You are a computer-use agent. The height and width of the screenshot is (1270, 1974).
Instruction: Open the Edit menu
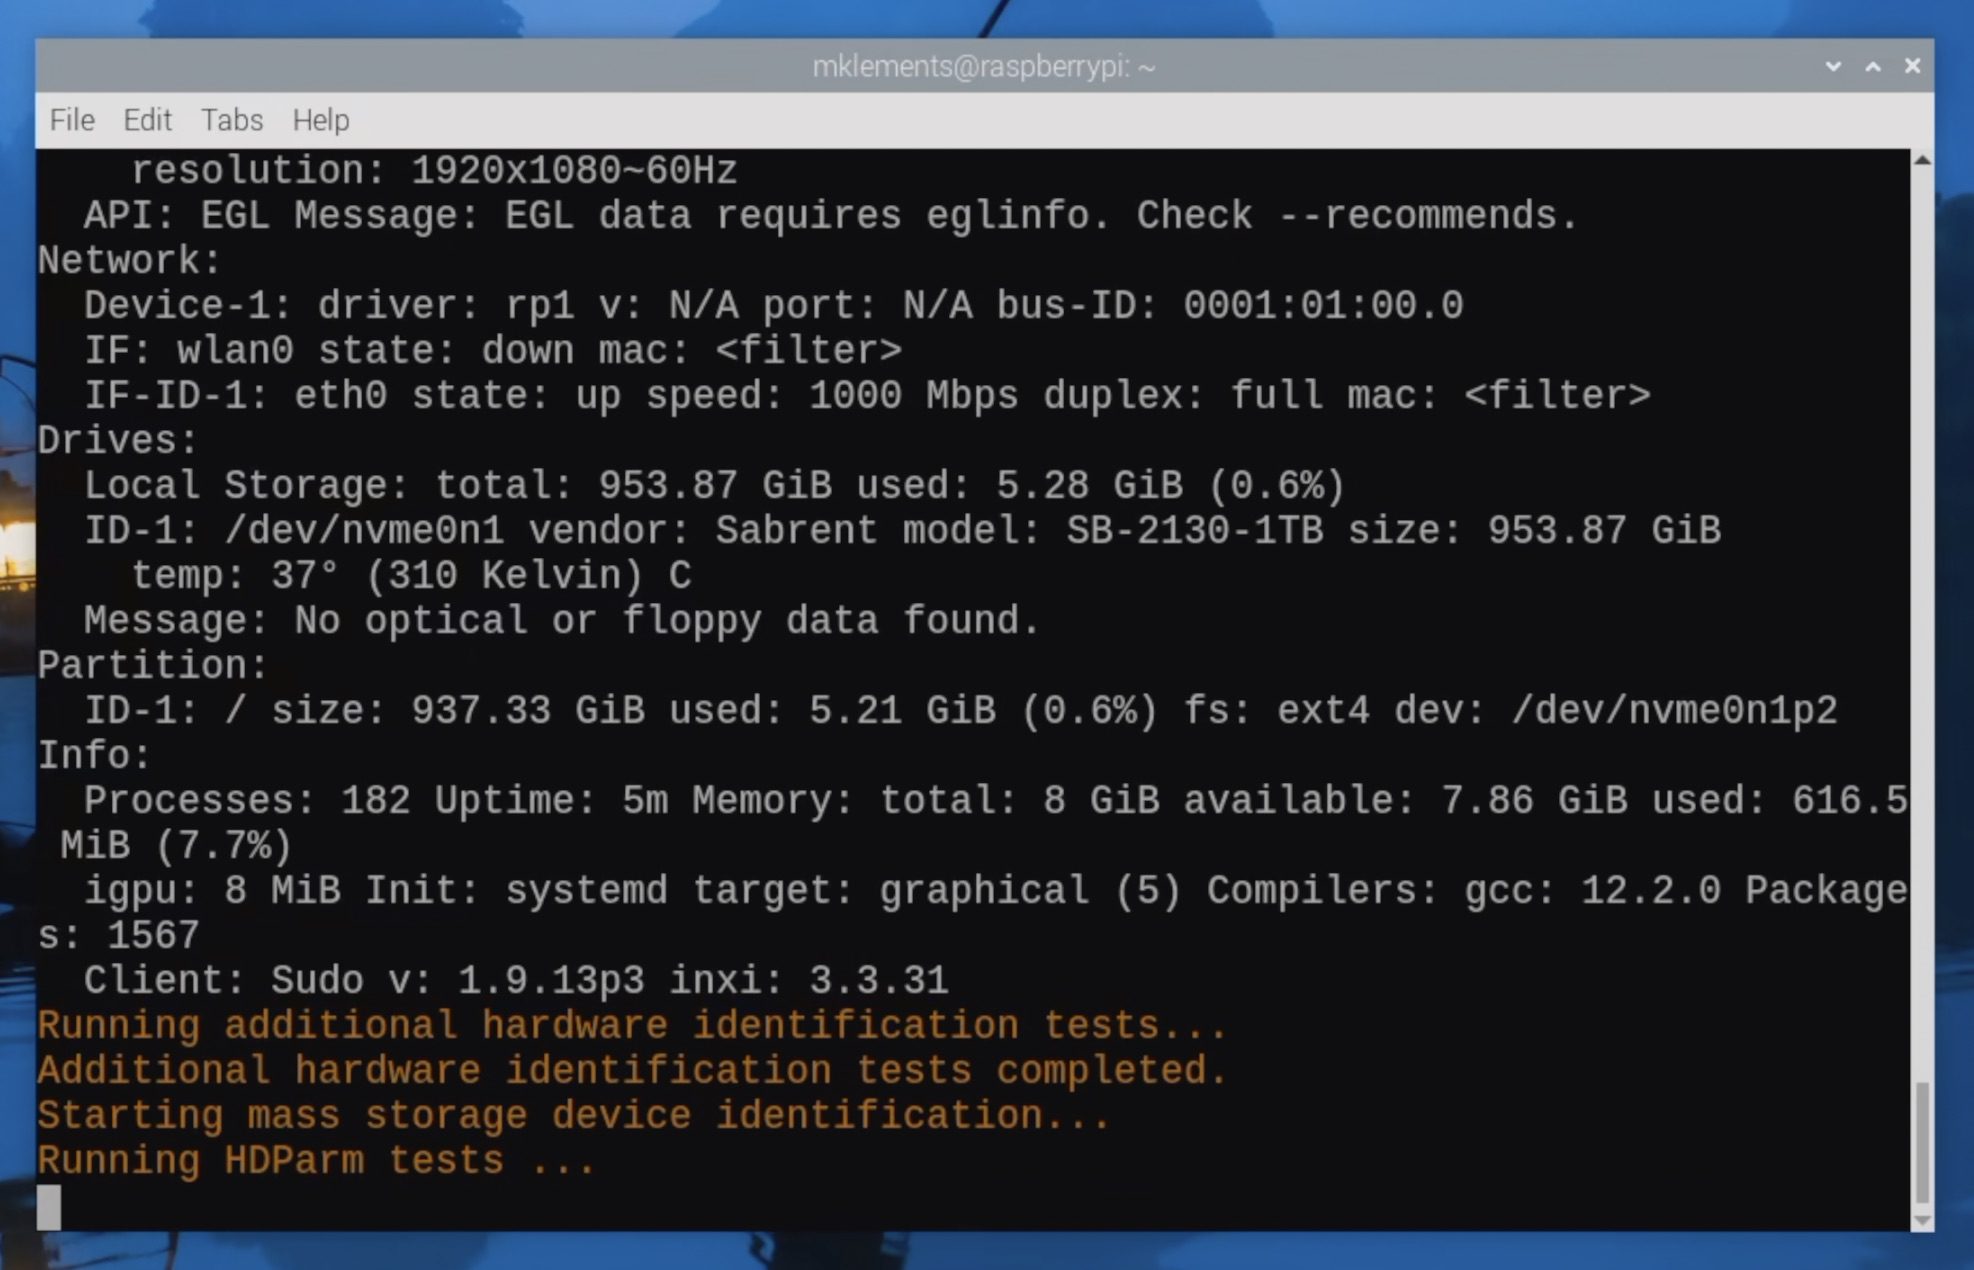[147, 120]
